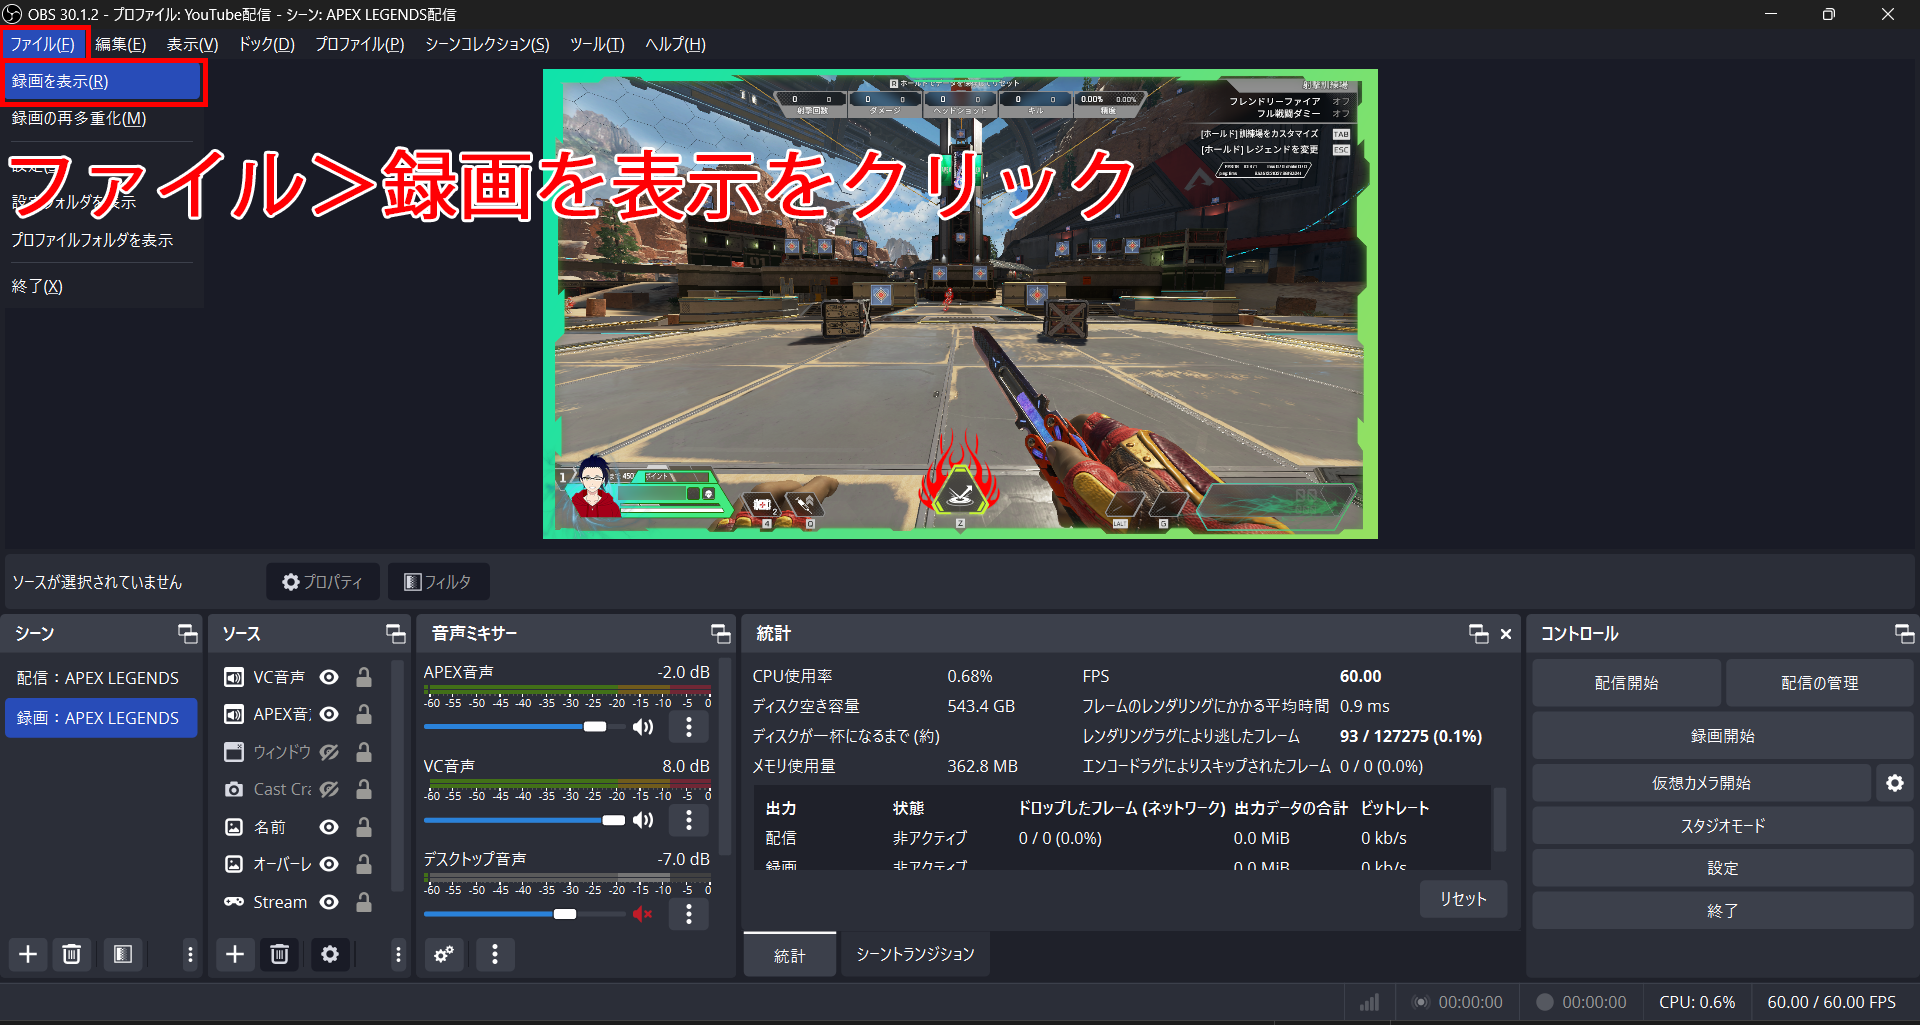Choose プロファイルフォルダを表示 menu entry

[104, 240]
